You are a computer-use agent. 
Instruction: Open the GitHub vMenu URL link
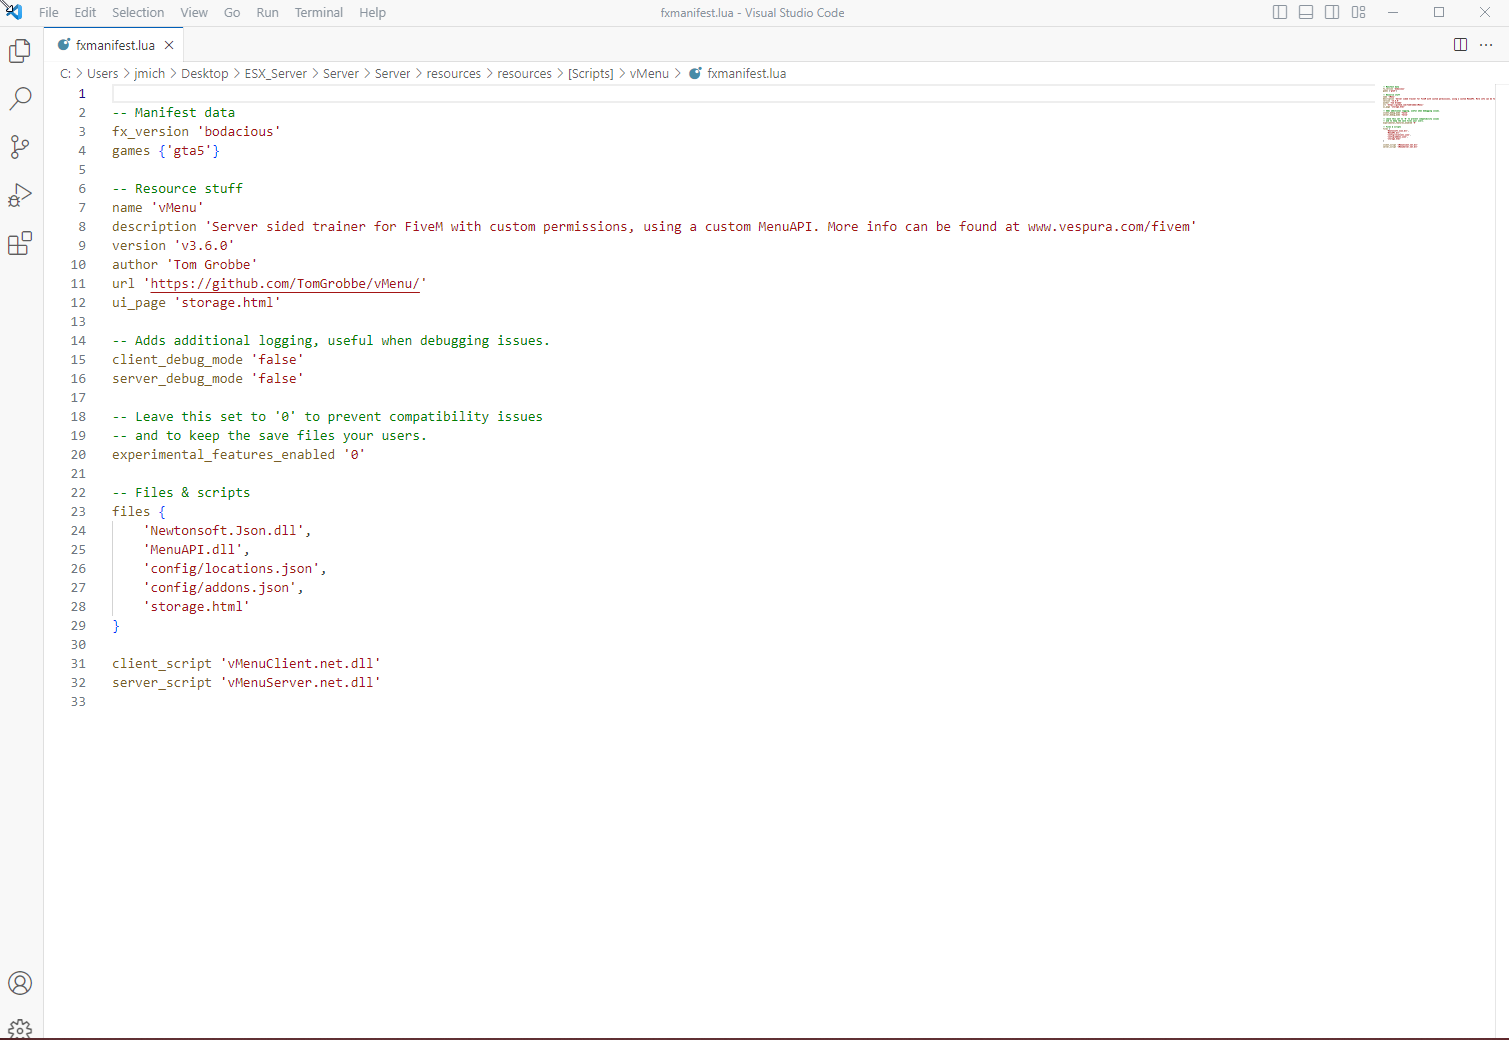[x=285, y=284]
